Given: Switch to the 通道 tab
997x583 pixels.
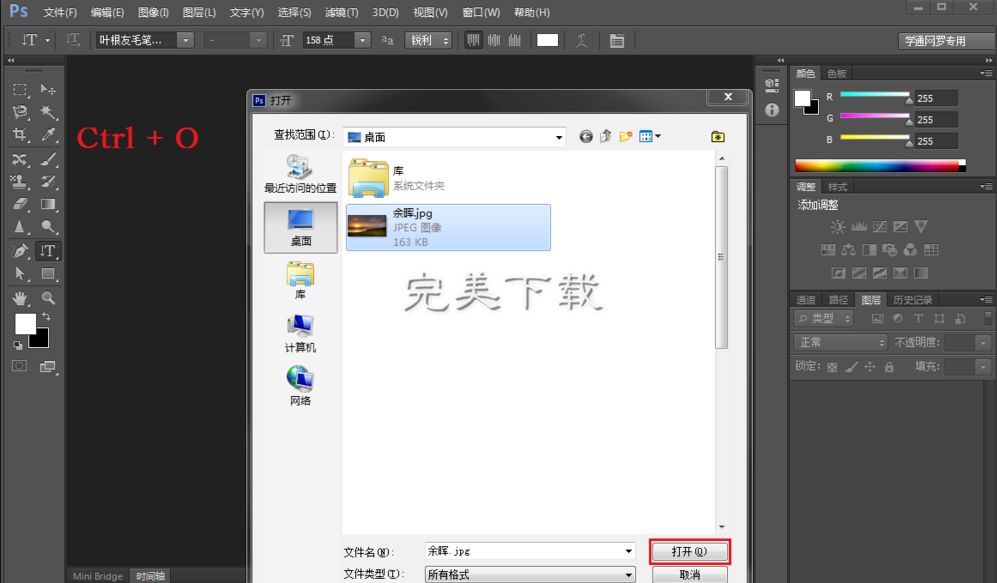Looking at the screenshot, I should (806, 300).
